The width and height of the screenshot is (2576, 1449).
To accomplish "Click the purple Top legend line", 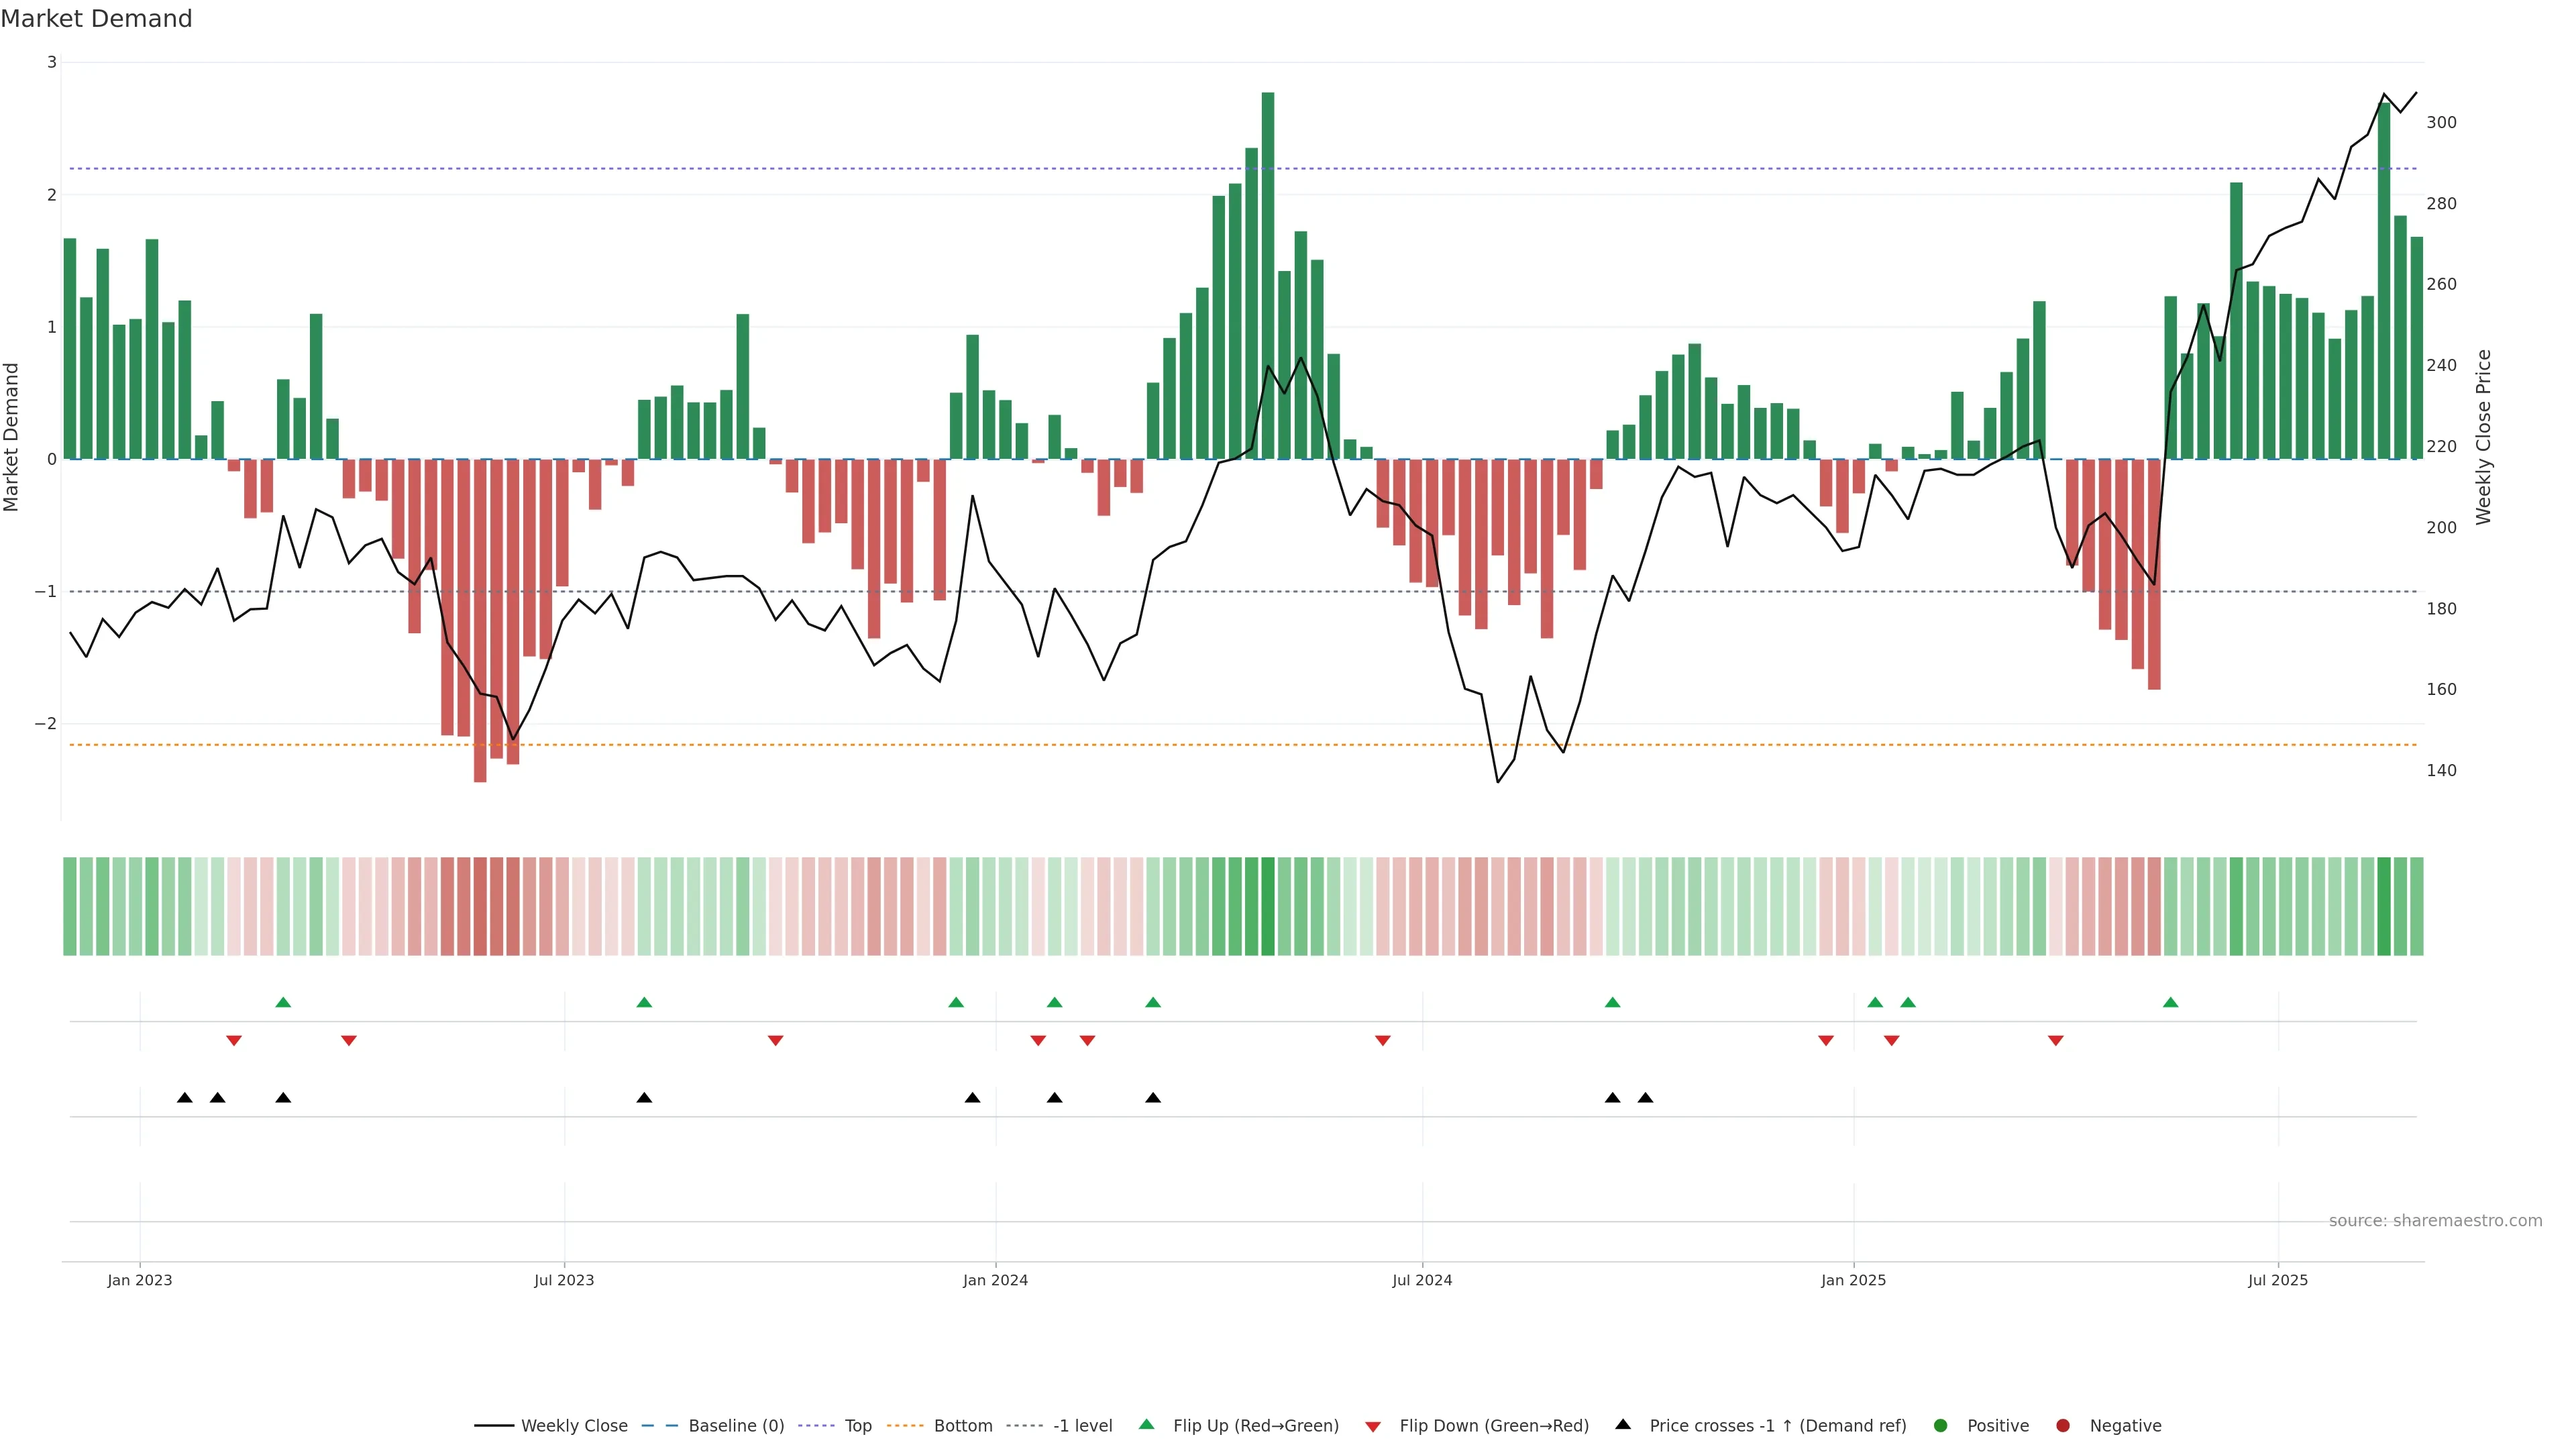I will (817, 1426).
